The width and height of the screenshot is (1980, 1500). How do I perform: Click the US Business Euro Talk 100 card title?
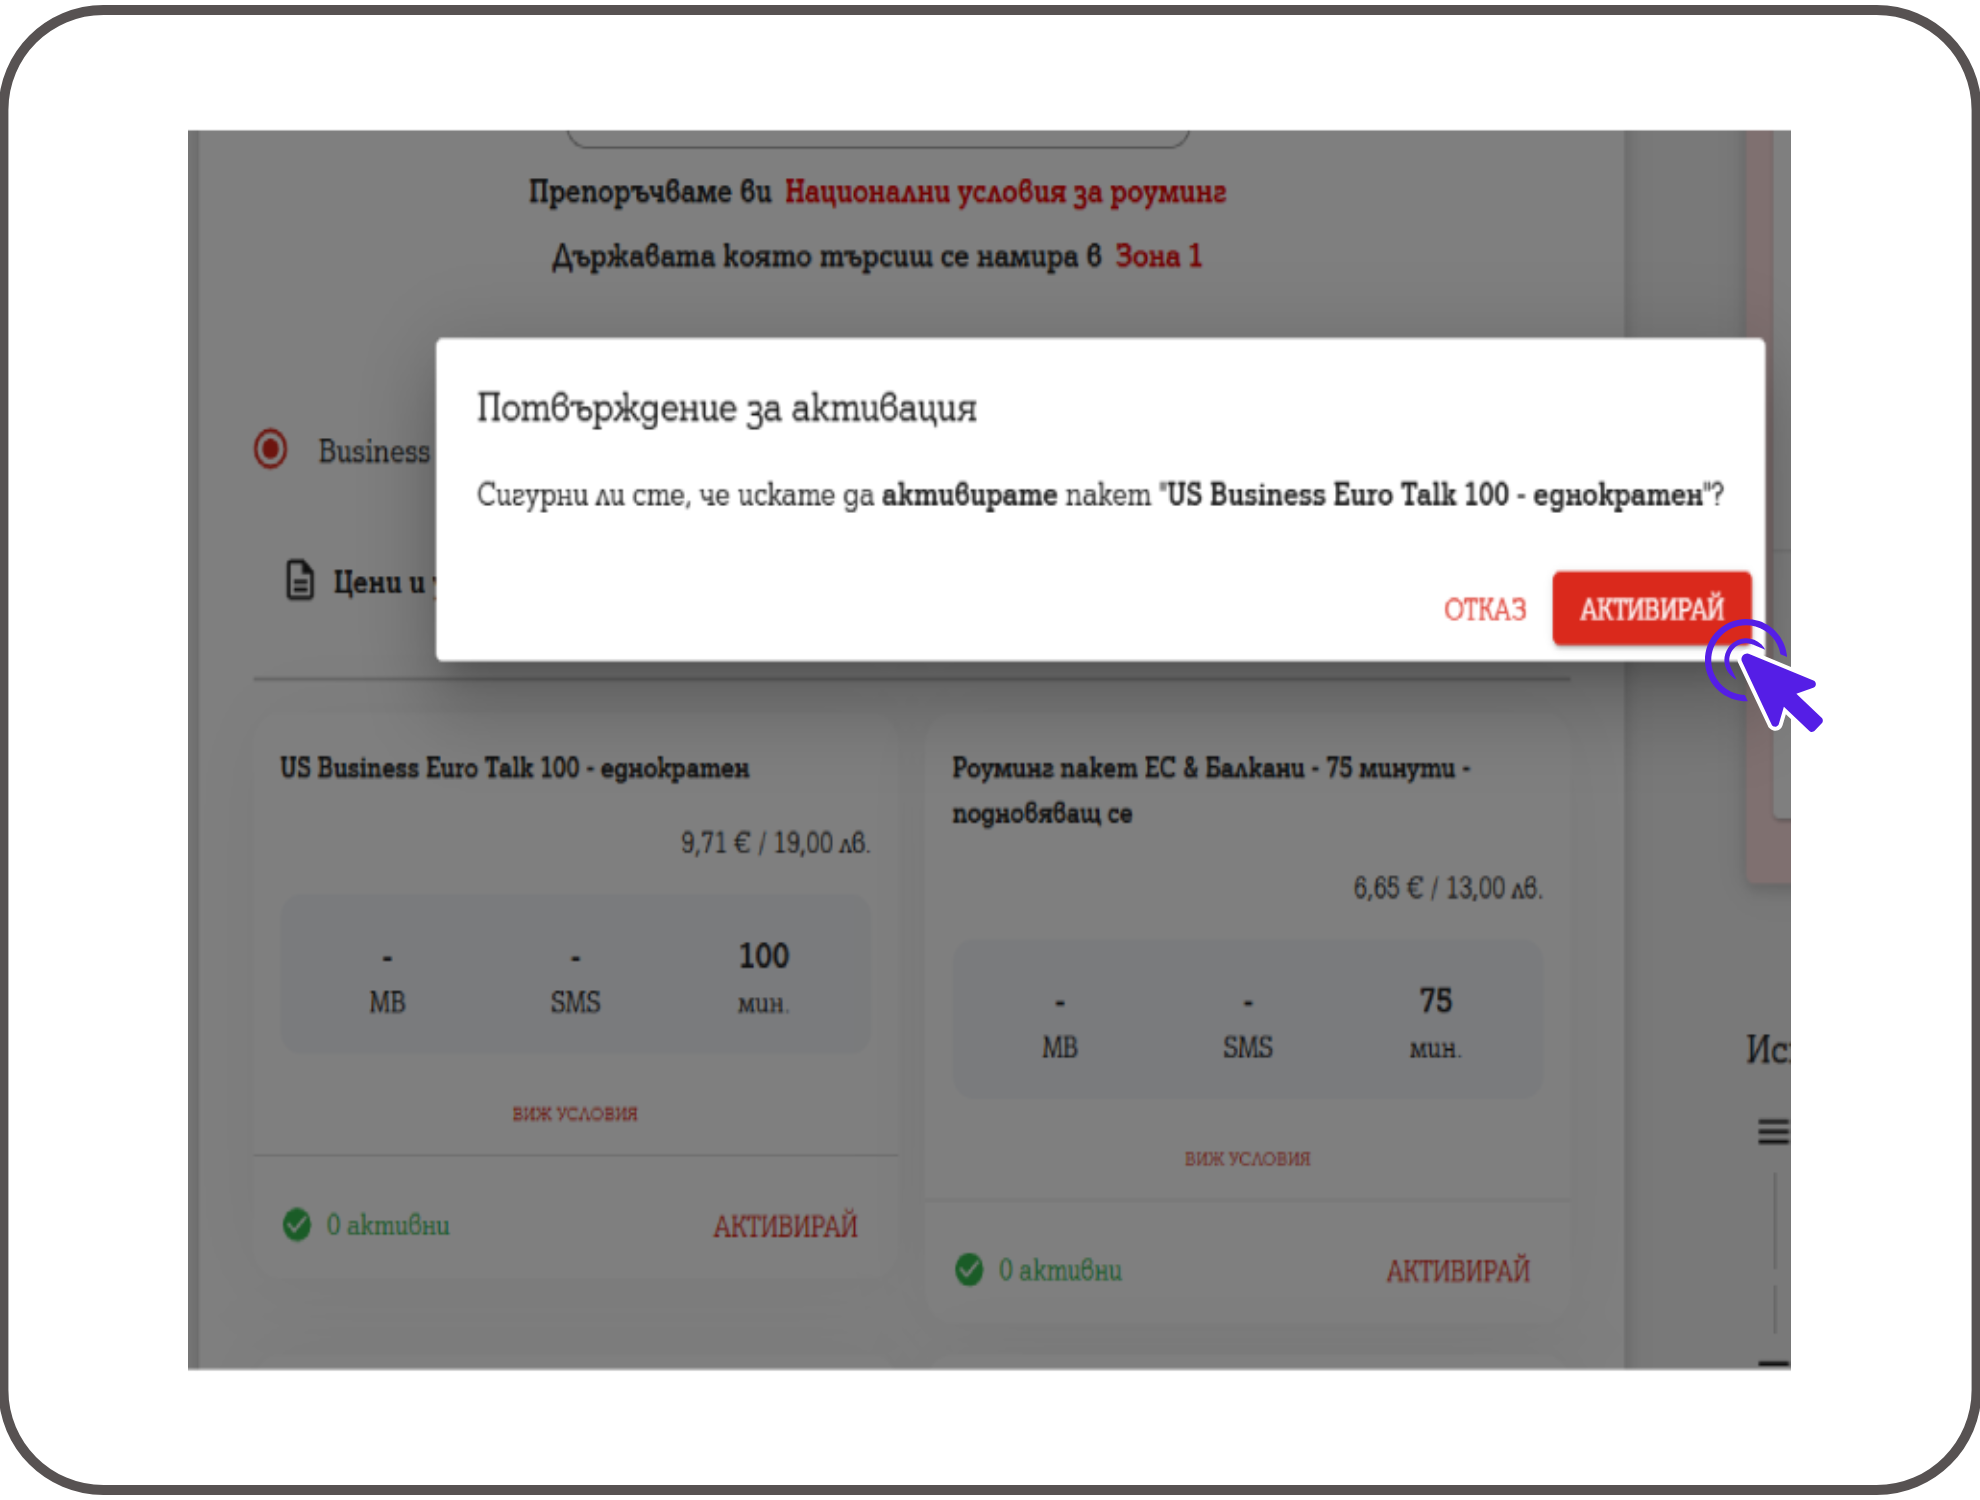coord(514,768)
